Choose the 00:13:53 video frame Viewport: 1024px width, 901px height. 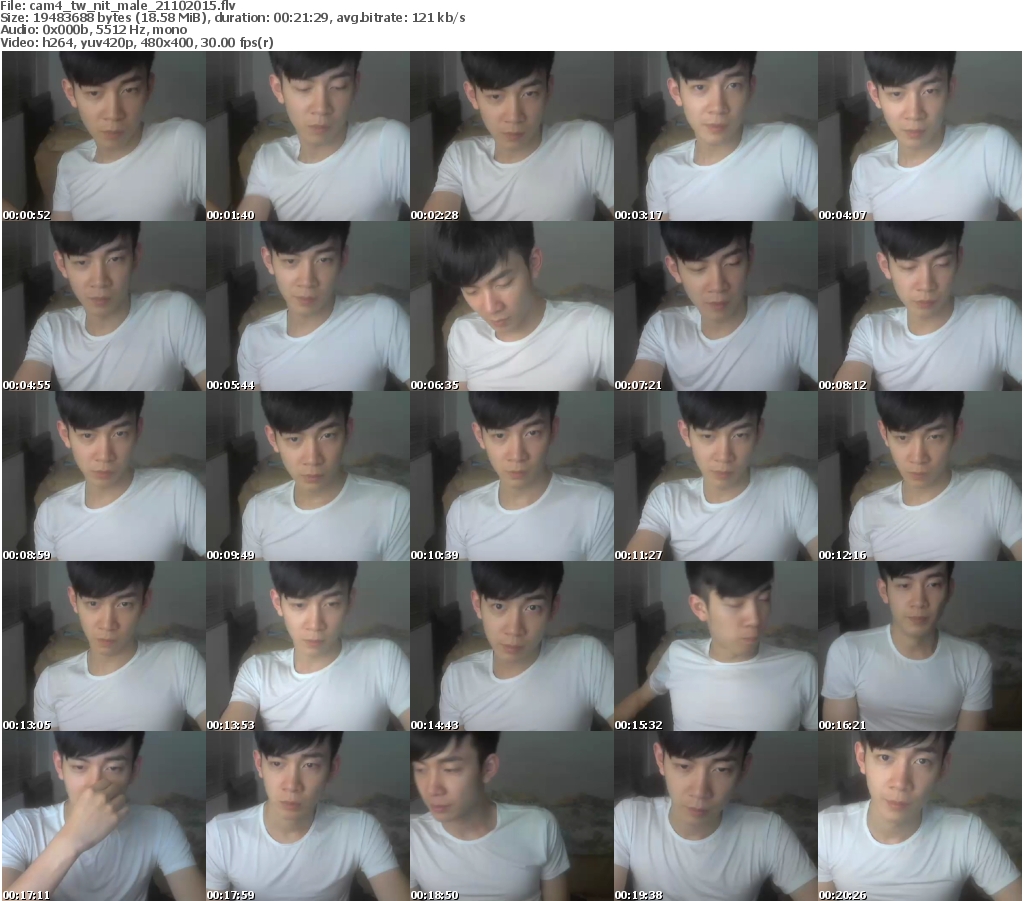308,646
